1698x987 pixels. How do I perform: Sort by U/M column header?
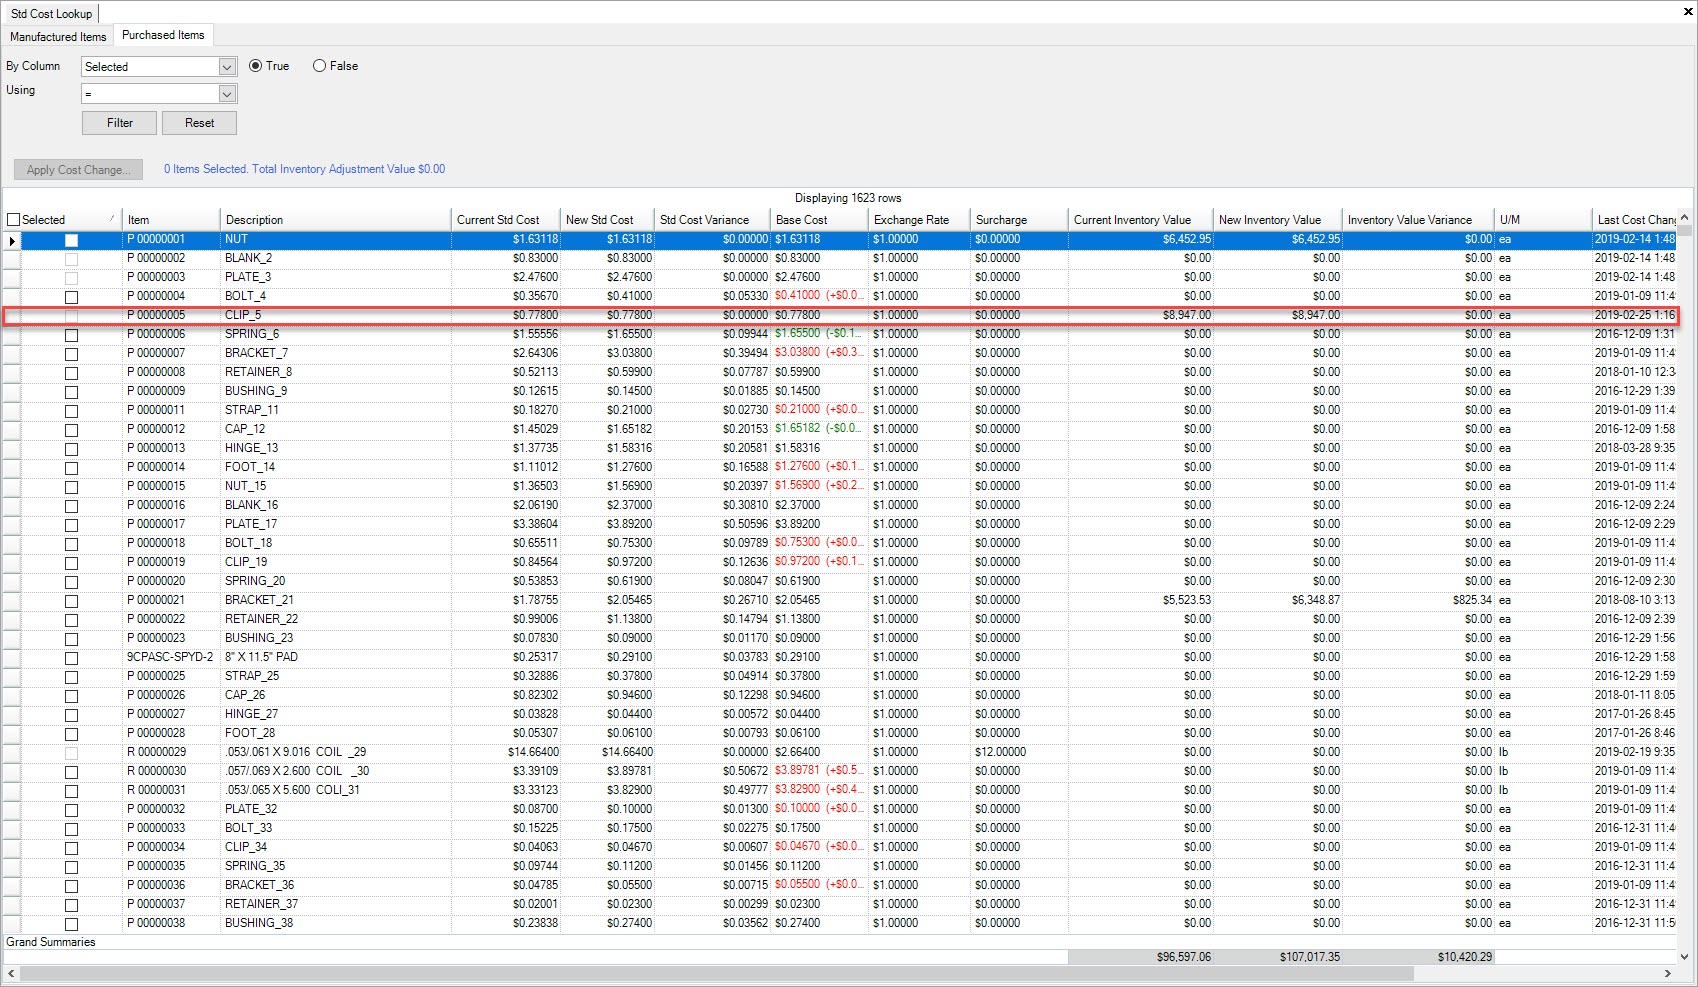[x=1543, y=220]
